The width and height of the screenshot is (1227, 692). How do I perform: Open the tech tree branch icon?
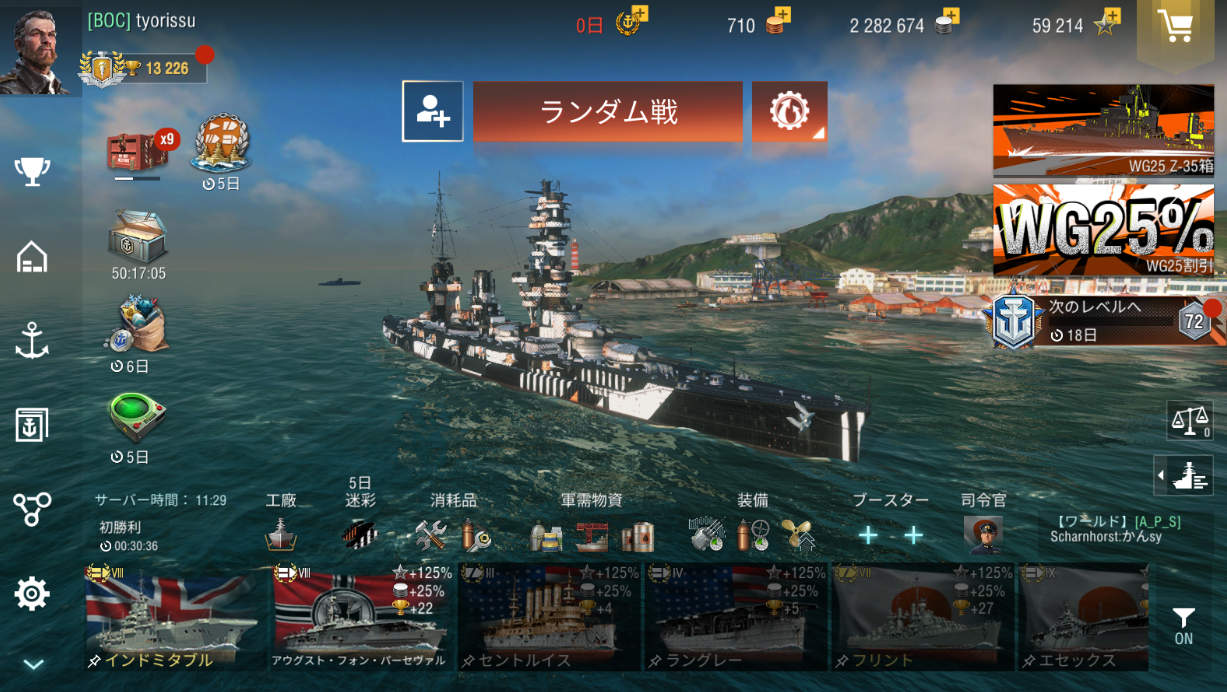[x=32, y=509]
